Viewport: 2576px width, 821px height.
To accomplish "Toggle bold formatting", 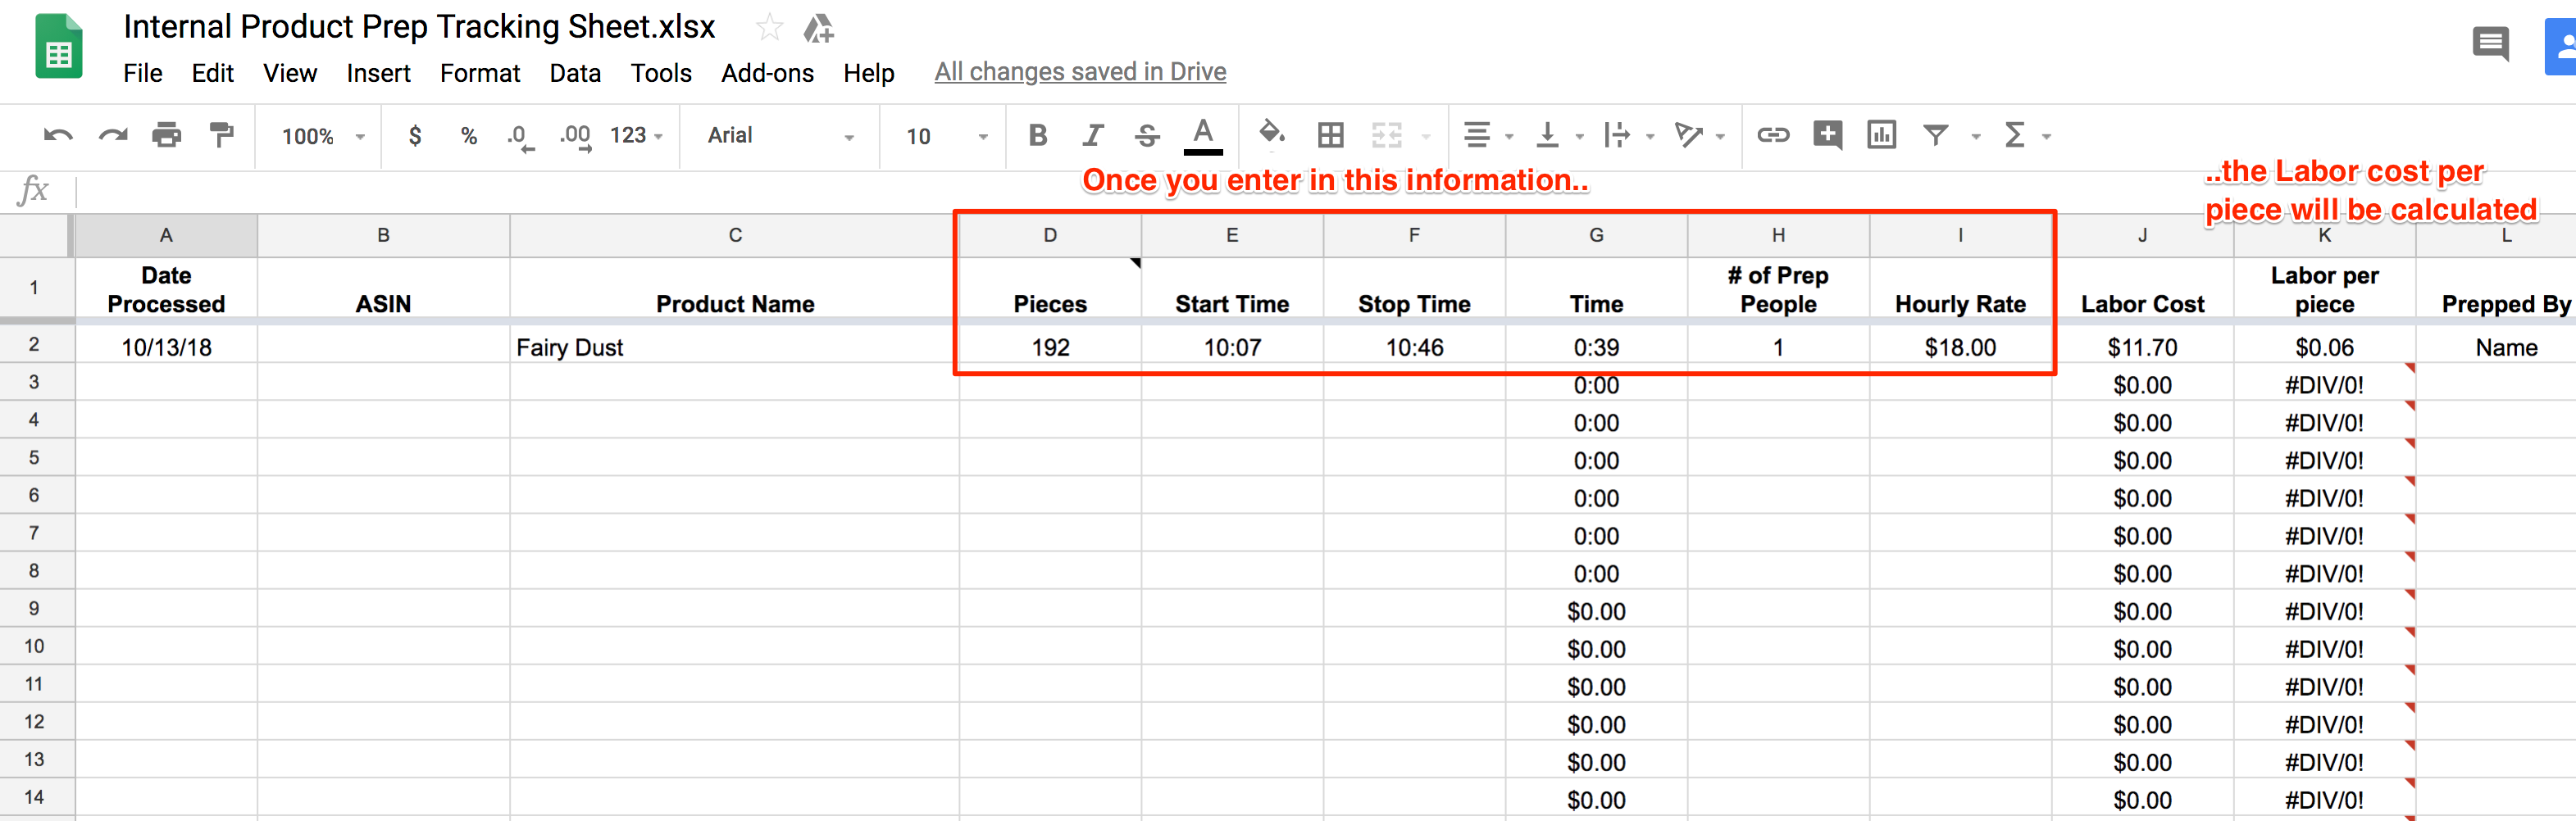I will pos(1037,136).
